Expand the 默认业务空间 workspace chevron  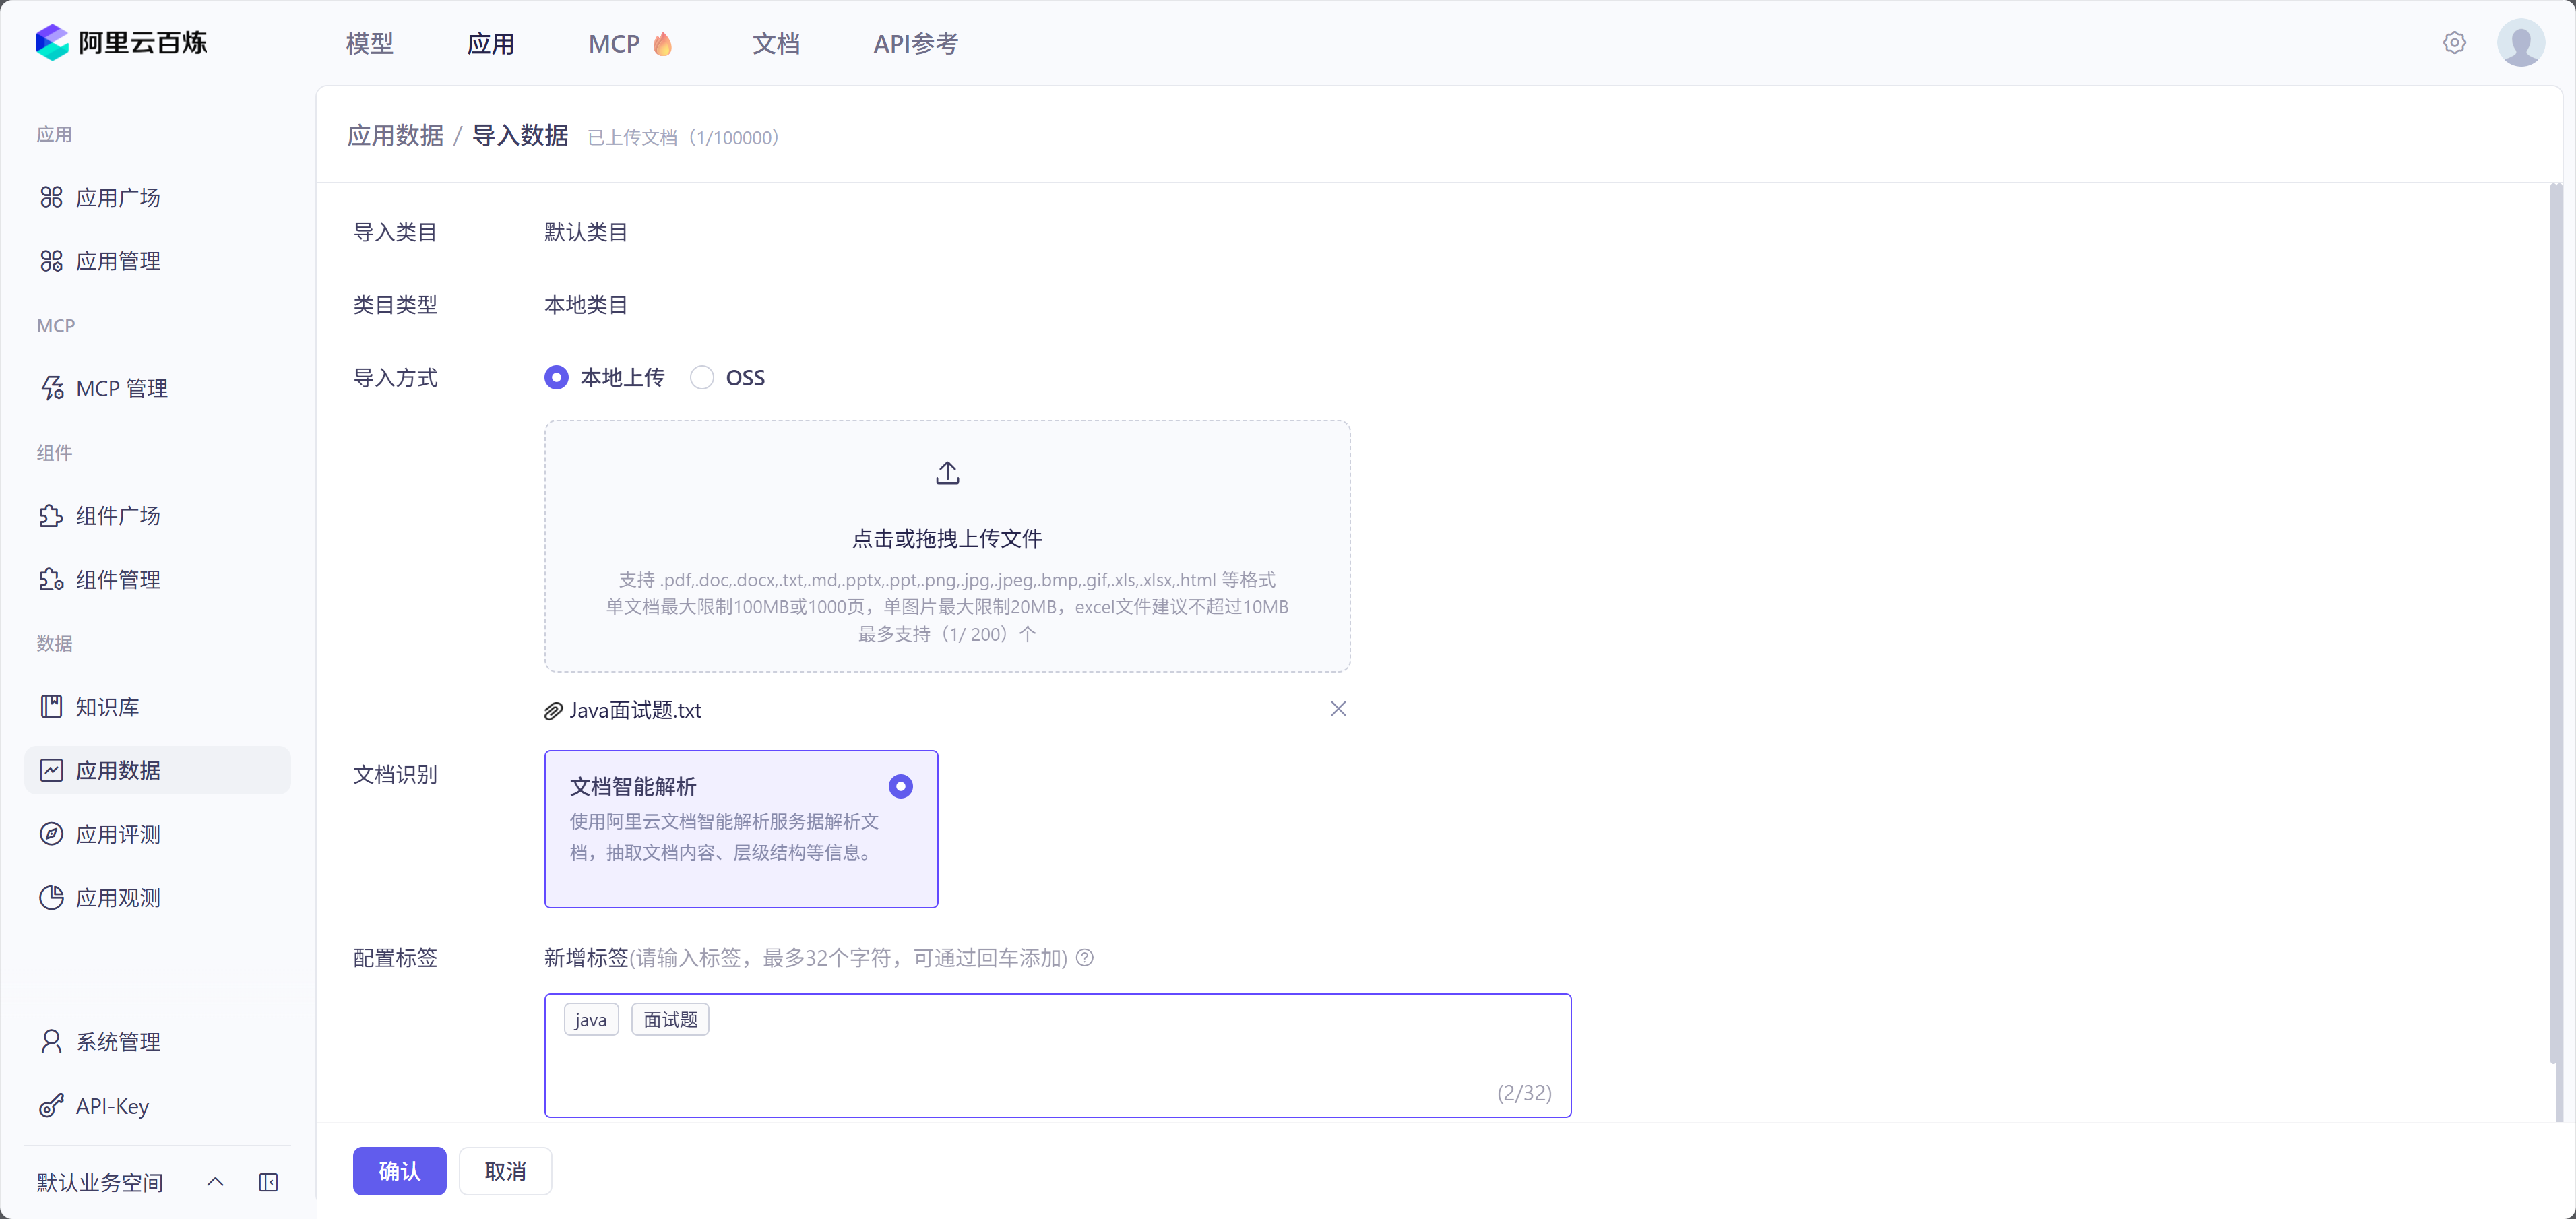point(215,1182)
